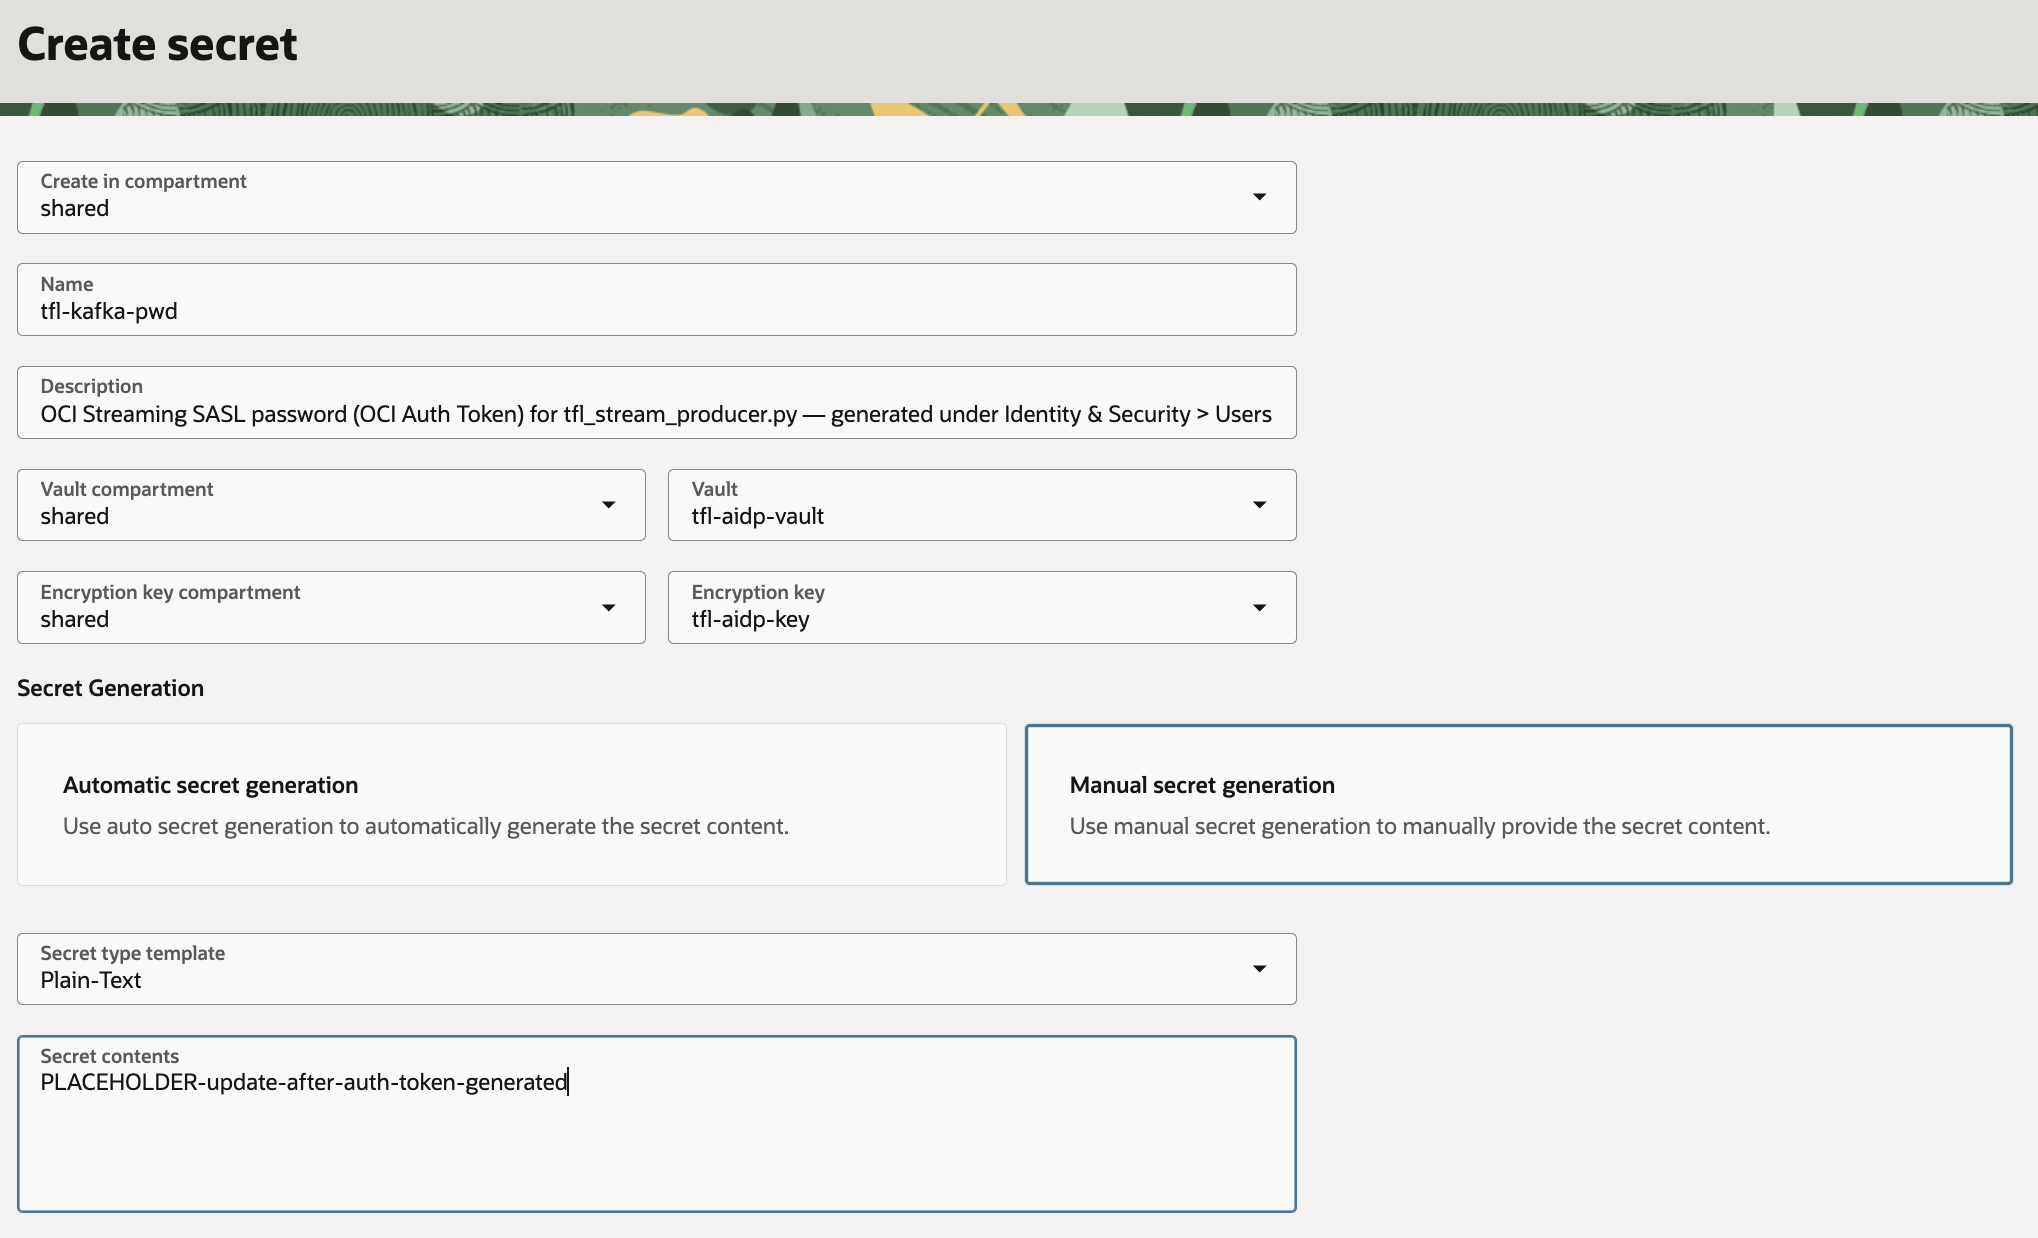Select the Automatic secret generation card
This screenshot has width=2038, height=1238.
point(512,804)
